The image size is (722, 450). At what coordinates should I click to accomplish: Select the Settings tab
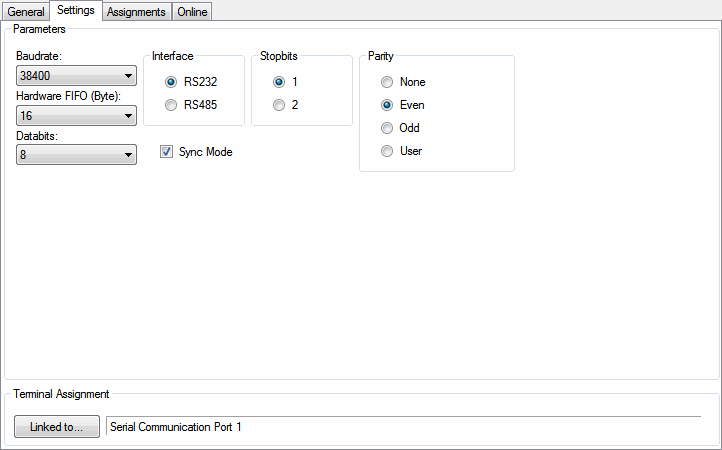pos(76,10)
